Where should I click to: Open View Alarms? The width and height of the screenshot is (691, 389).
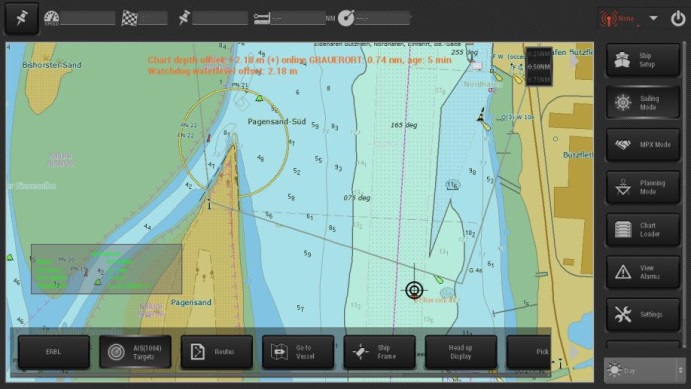[x=643, y=272]
